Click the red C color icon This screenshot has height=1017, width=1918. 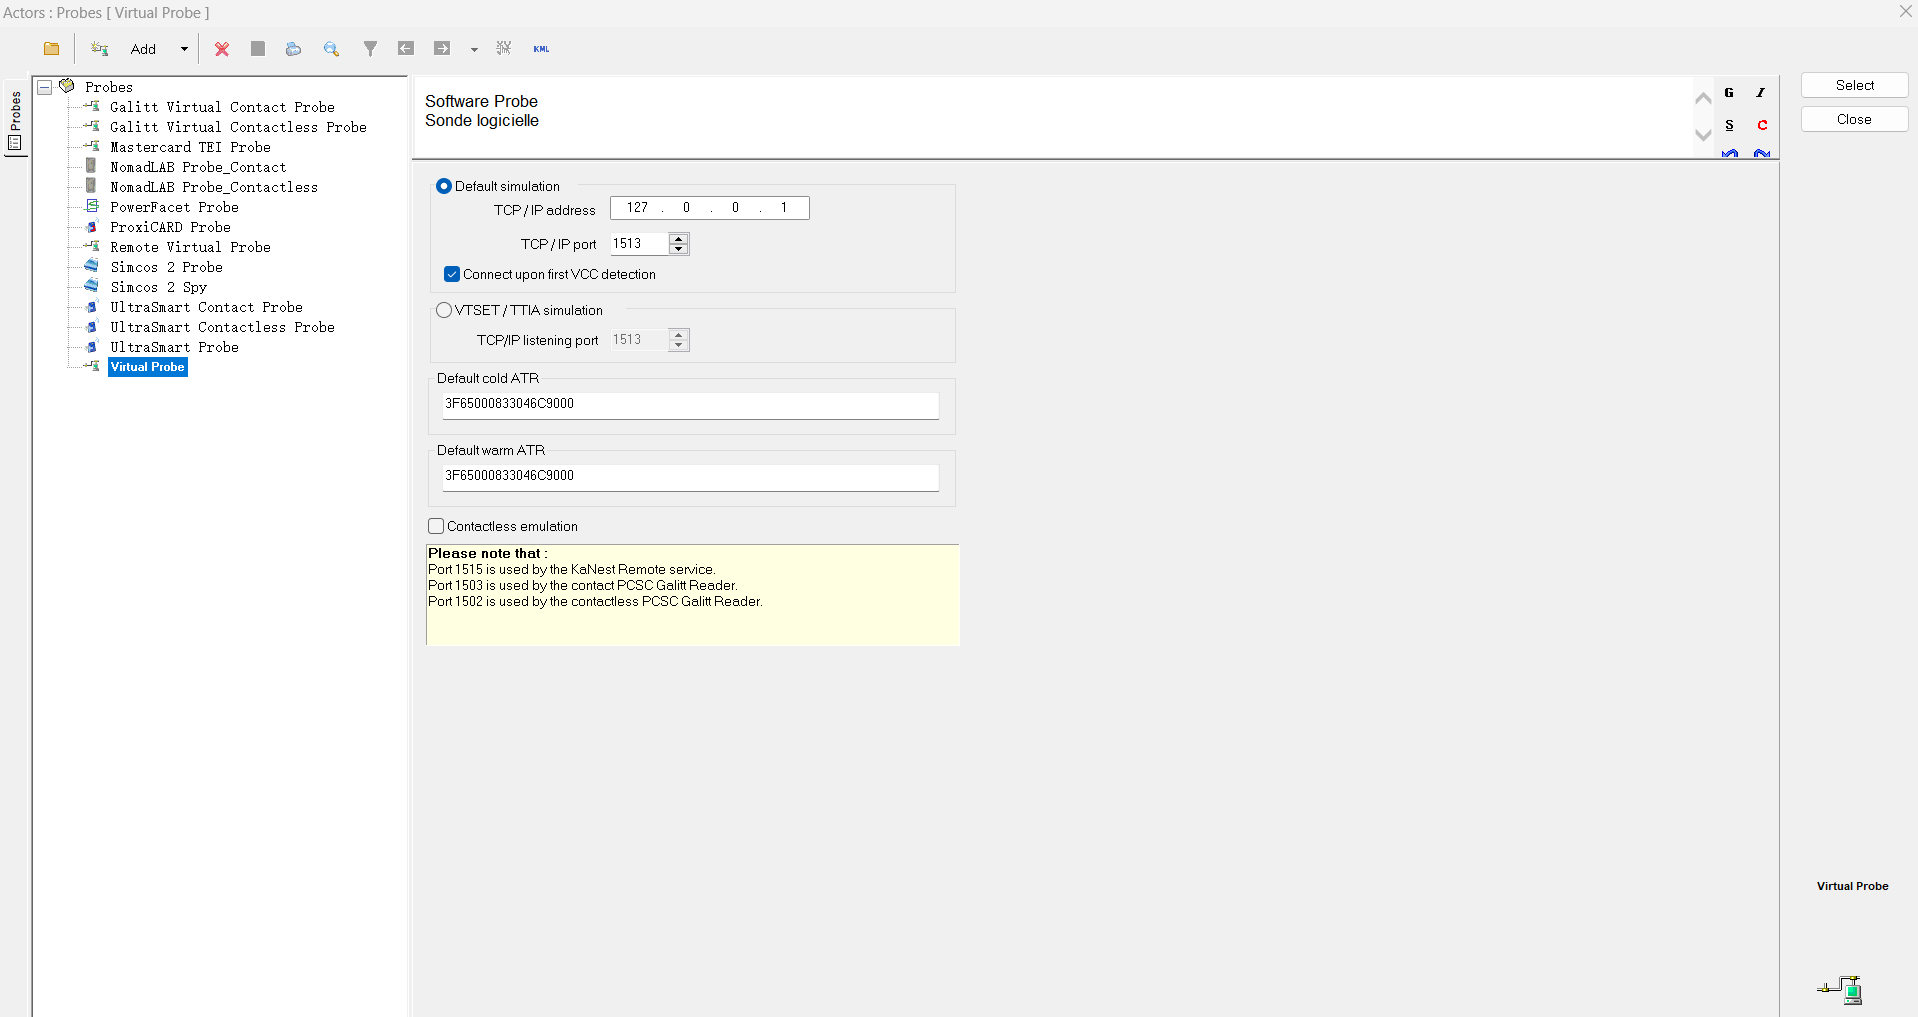pos(1762,125)
